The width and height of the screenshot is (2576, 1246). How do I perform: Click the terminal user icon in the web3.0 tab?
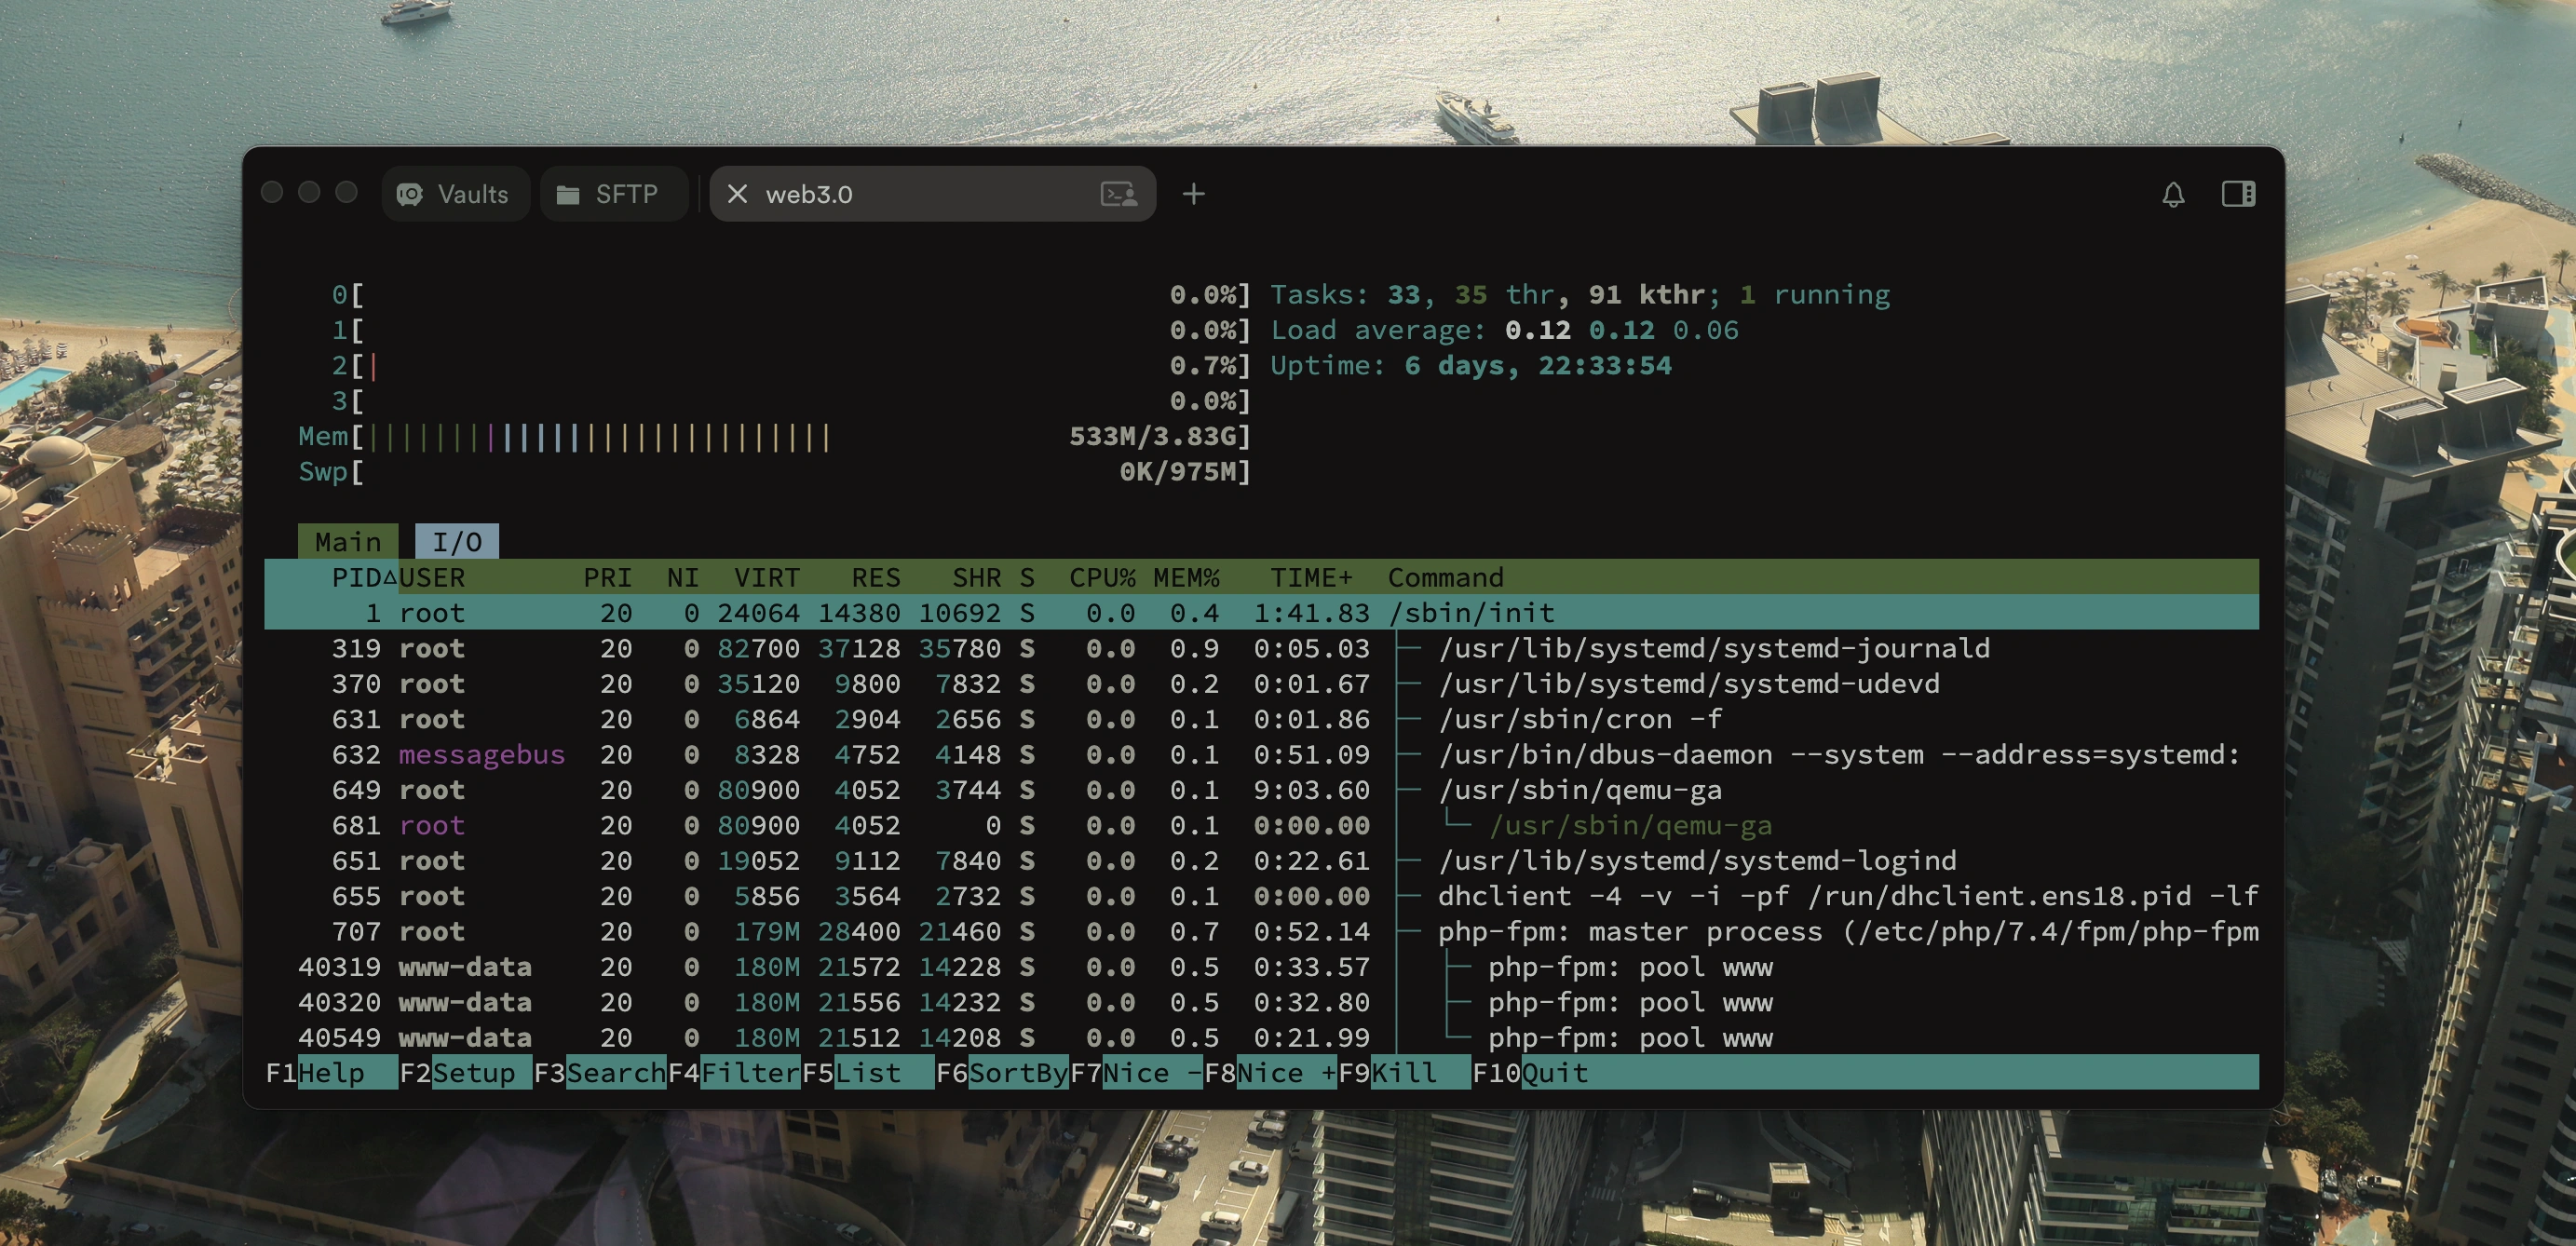1118,194
